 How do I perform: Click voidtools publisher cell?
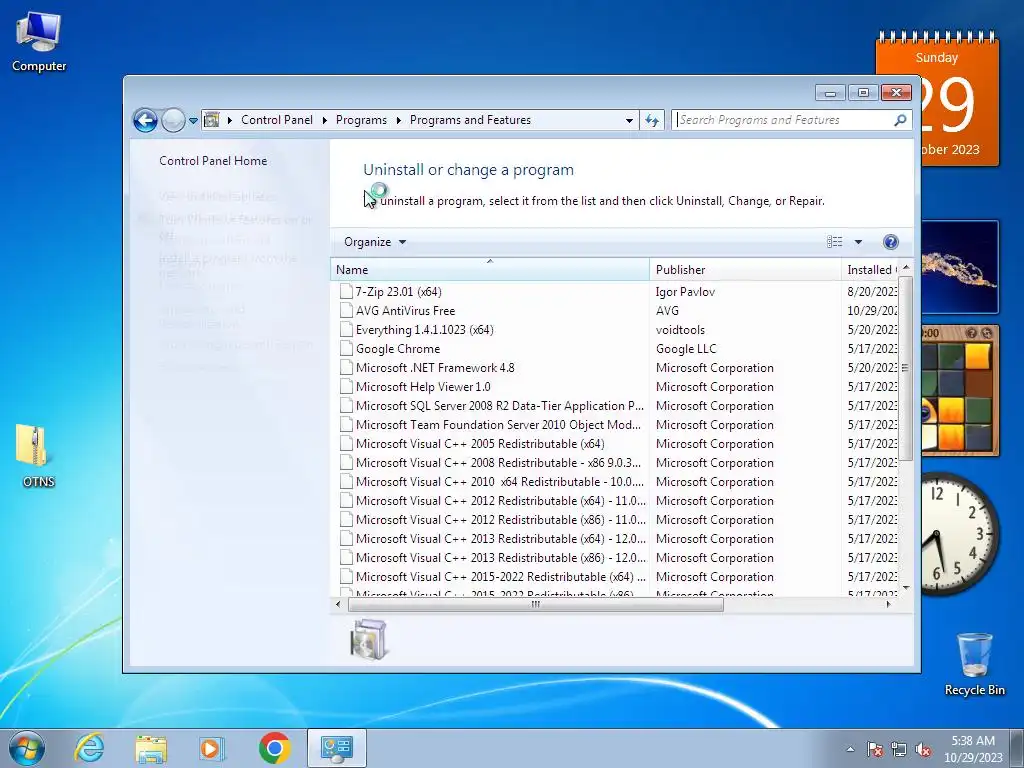680,330
